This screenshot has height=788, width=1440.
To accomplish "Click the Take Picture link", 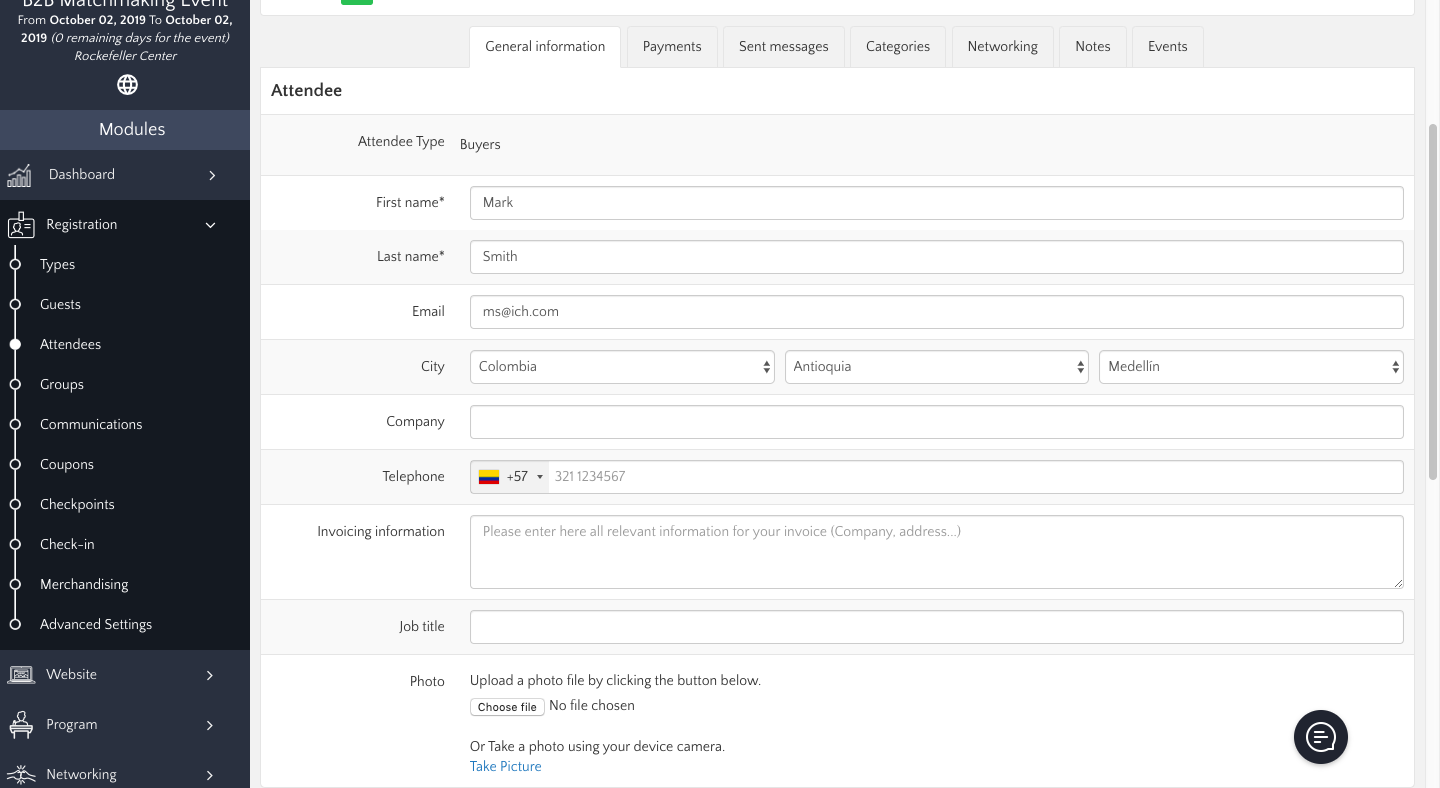I will 505,766.
